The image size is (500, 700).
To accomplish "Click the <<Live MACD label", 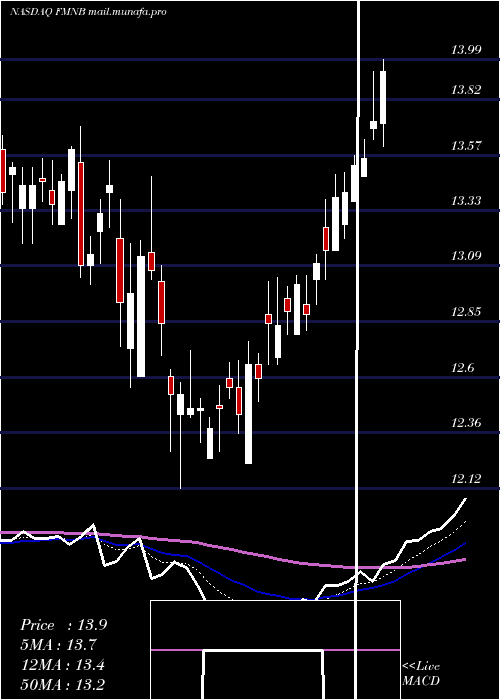I will coord(421,673).
